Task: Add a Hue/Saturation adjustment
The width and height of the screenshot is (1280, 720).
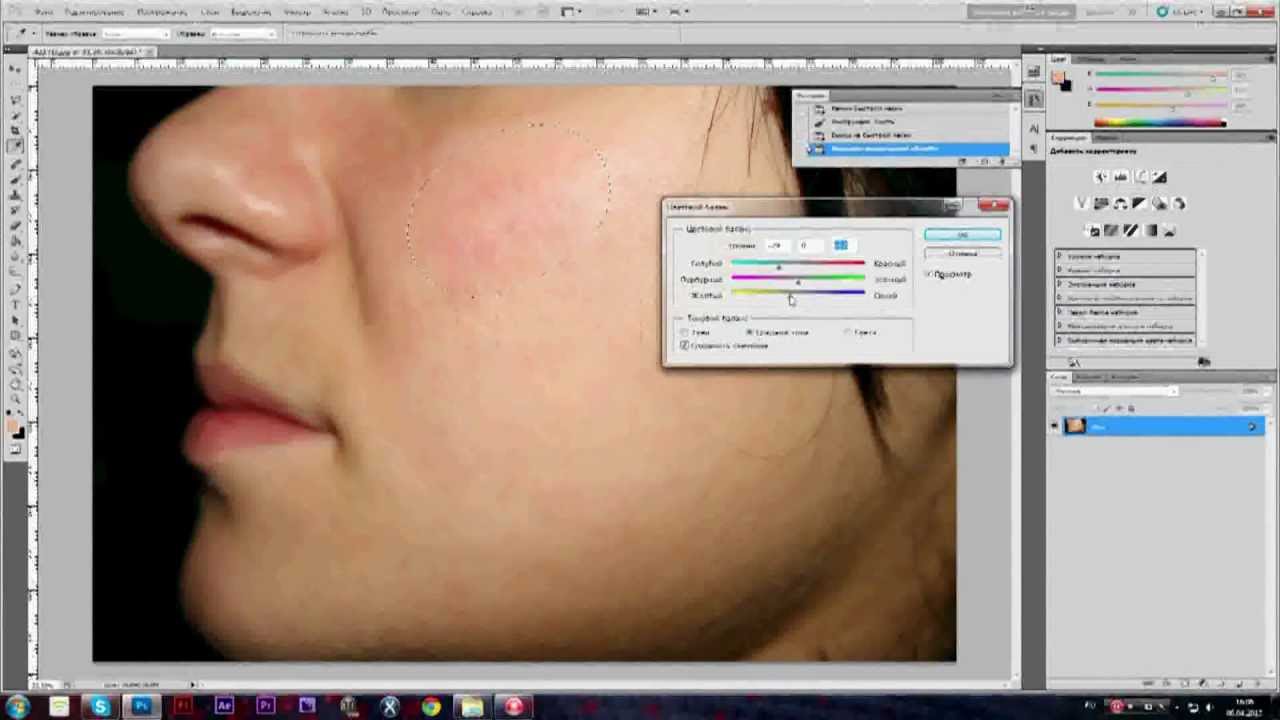Action: [1101, 204]
